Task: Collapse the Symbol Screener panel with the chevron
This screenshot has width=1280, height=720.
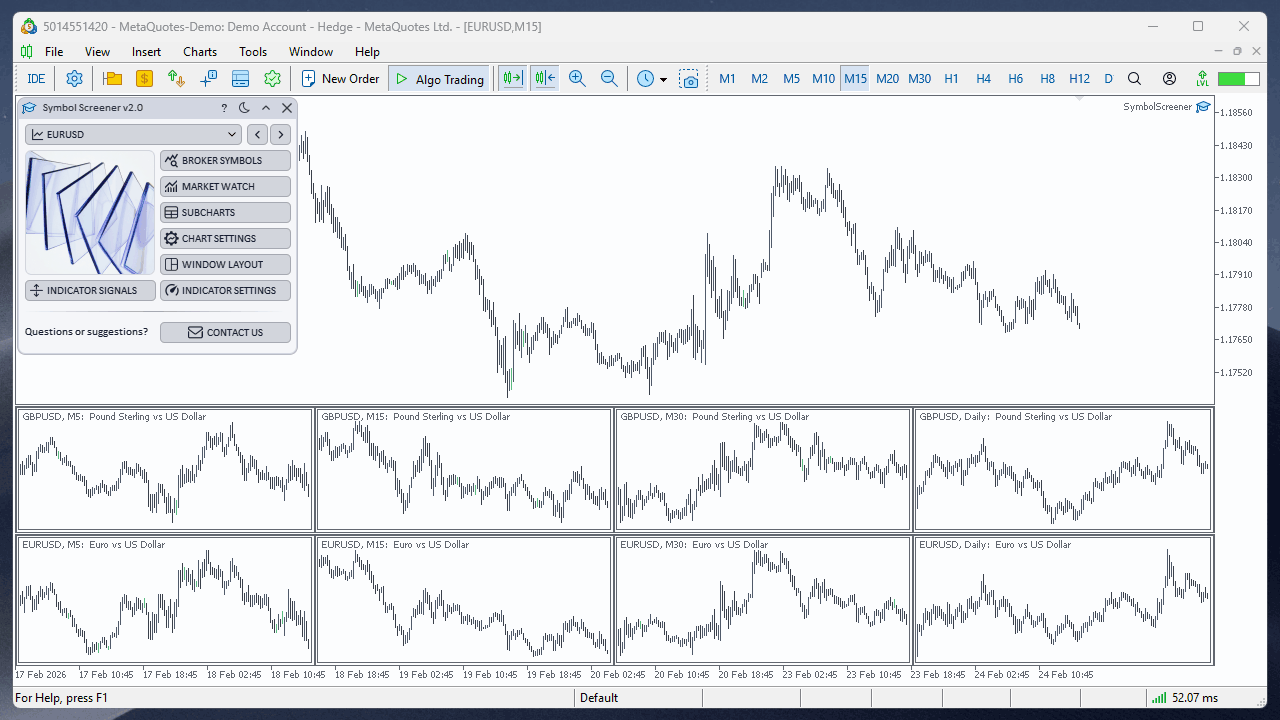Action: click(x=266, y=108)
